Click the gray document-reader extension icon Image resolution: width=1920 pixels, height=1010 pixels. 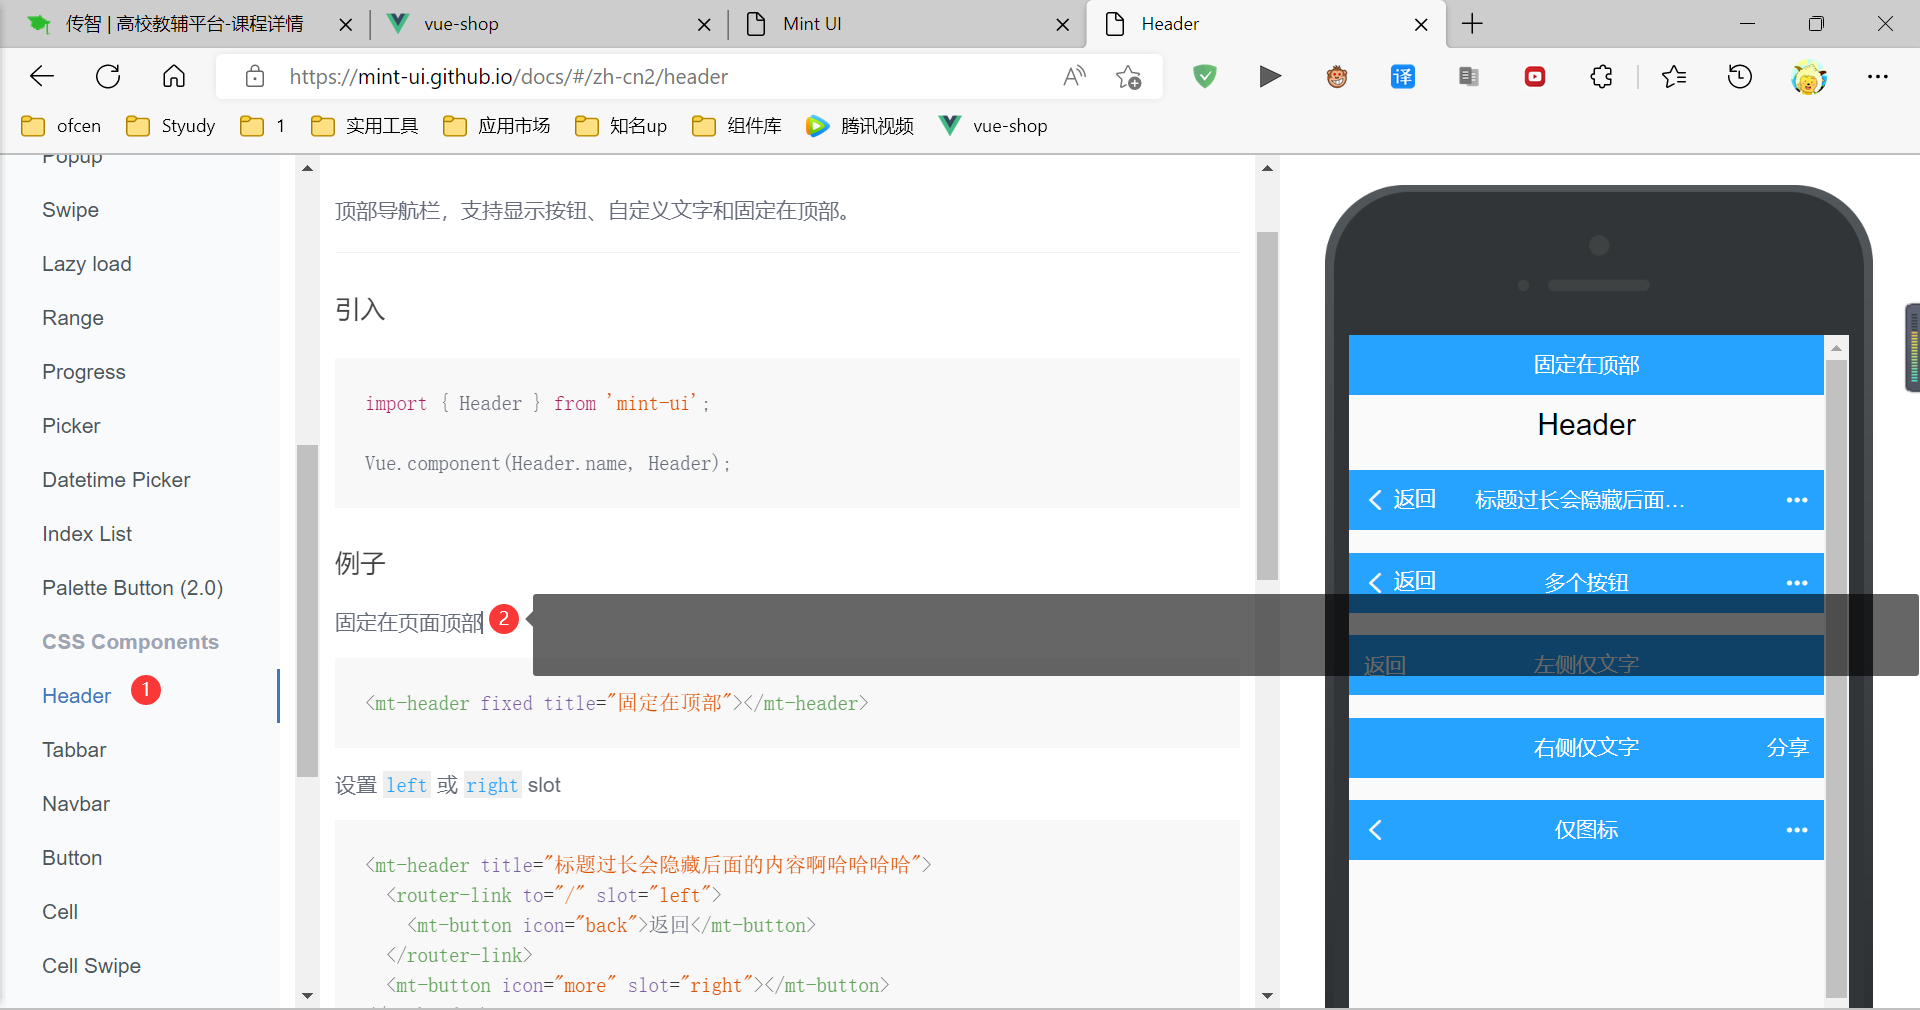click(1469, 76)
